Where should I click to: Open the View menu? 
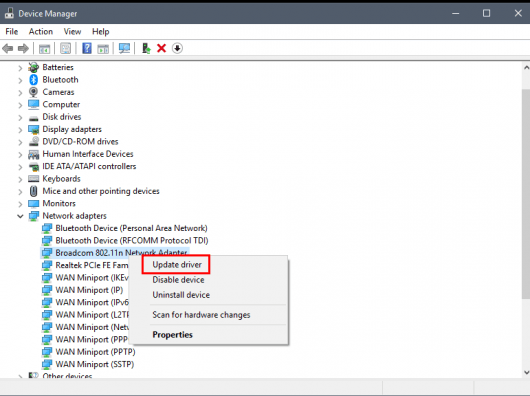(x=72, y=31)
